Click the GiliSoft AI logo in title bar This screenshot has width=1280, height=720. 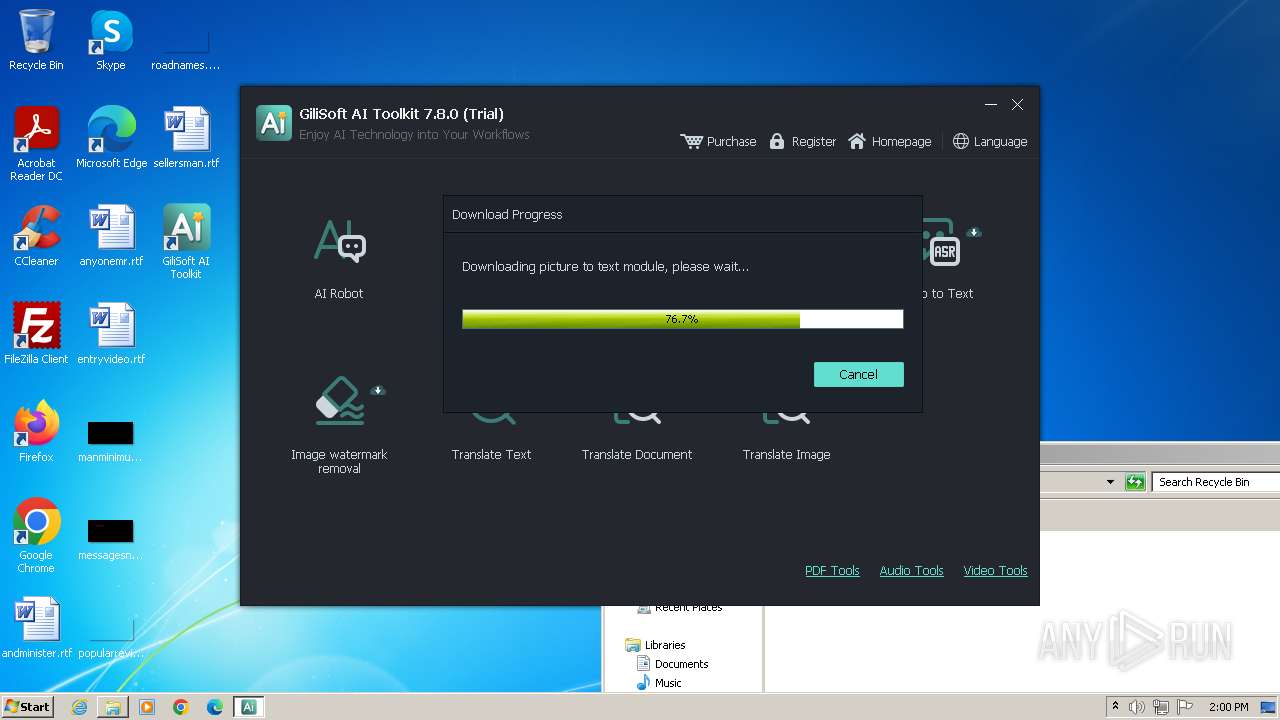[274, 122]
